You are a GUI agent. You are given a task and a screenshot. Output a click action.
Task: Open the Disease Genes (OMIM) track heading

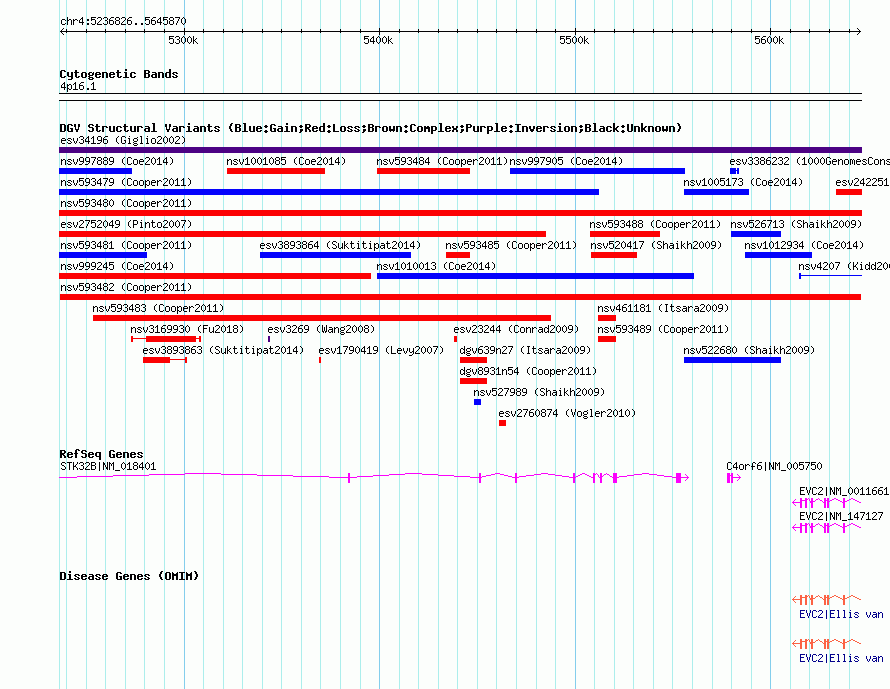point(129,576)
